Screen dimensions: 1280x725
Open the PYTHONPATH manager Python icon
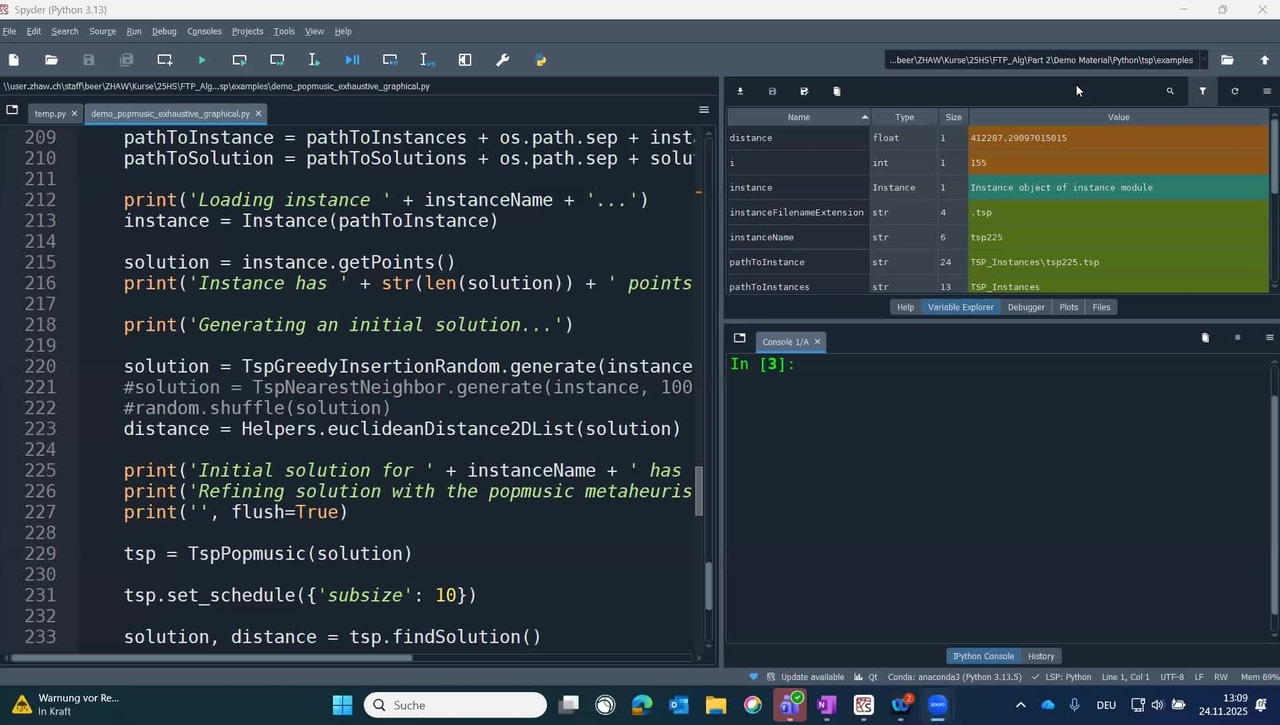tap(541, 60)
